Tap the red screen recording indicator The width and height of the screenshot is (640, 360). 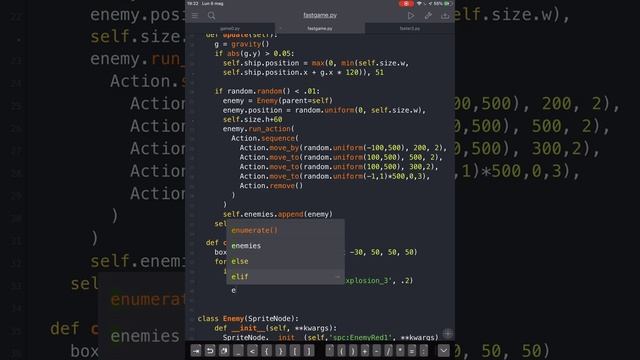coord(406,4)
